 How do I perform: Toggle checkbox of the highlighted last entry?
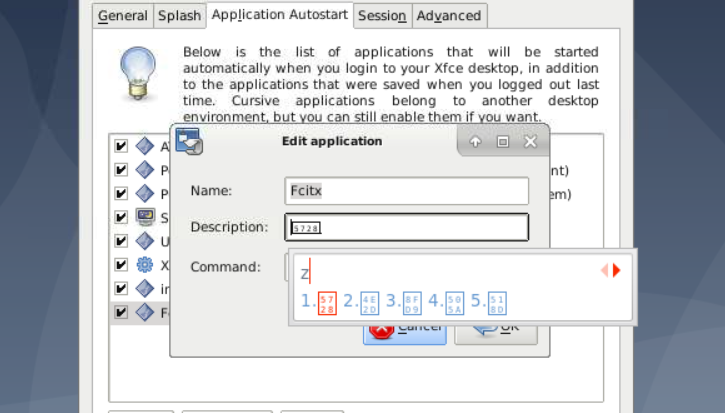(121, 312)
